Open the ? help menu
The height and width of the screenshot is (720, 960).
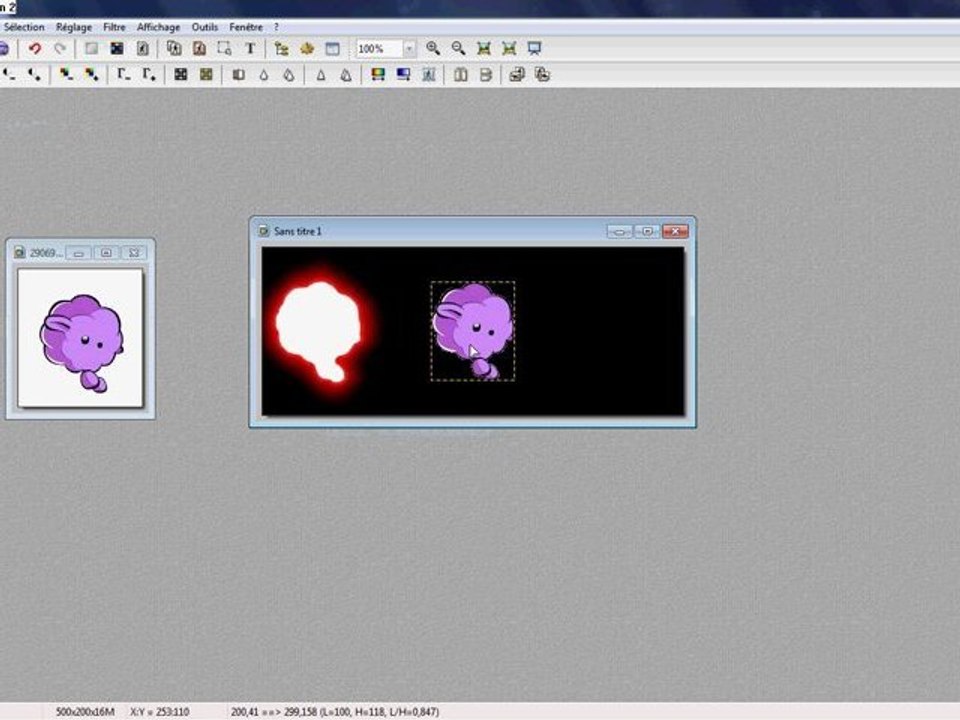click(x=276, y=27)
